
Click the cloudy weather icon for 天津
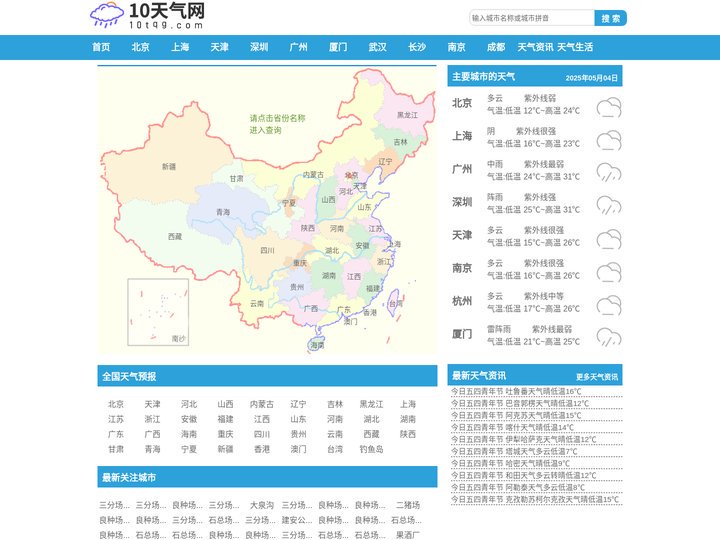pyautogui.click(x=609, y=239)
